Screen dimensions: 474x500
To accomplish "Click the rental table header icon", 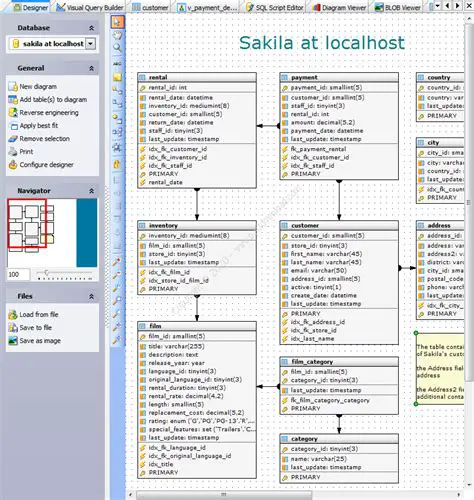I will click(142, 77).
